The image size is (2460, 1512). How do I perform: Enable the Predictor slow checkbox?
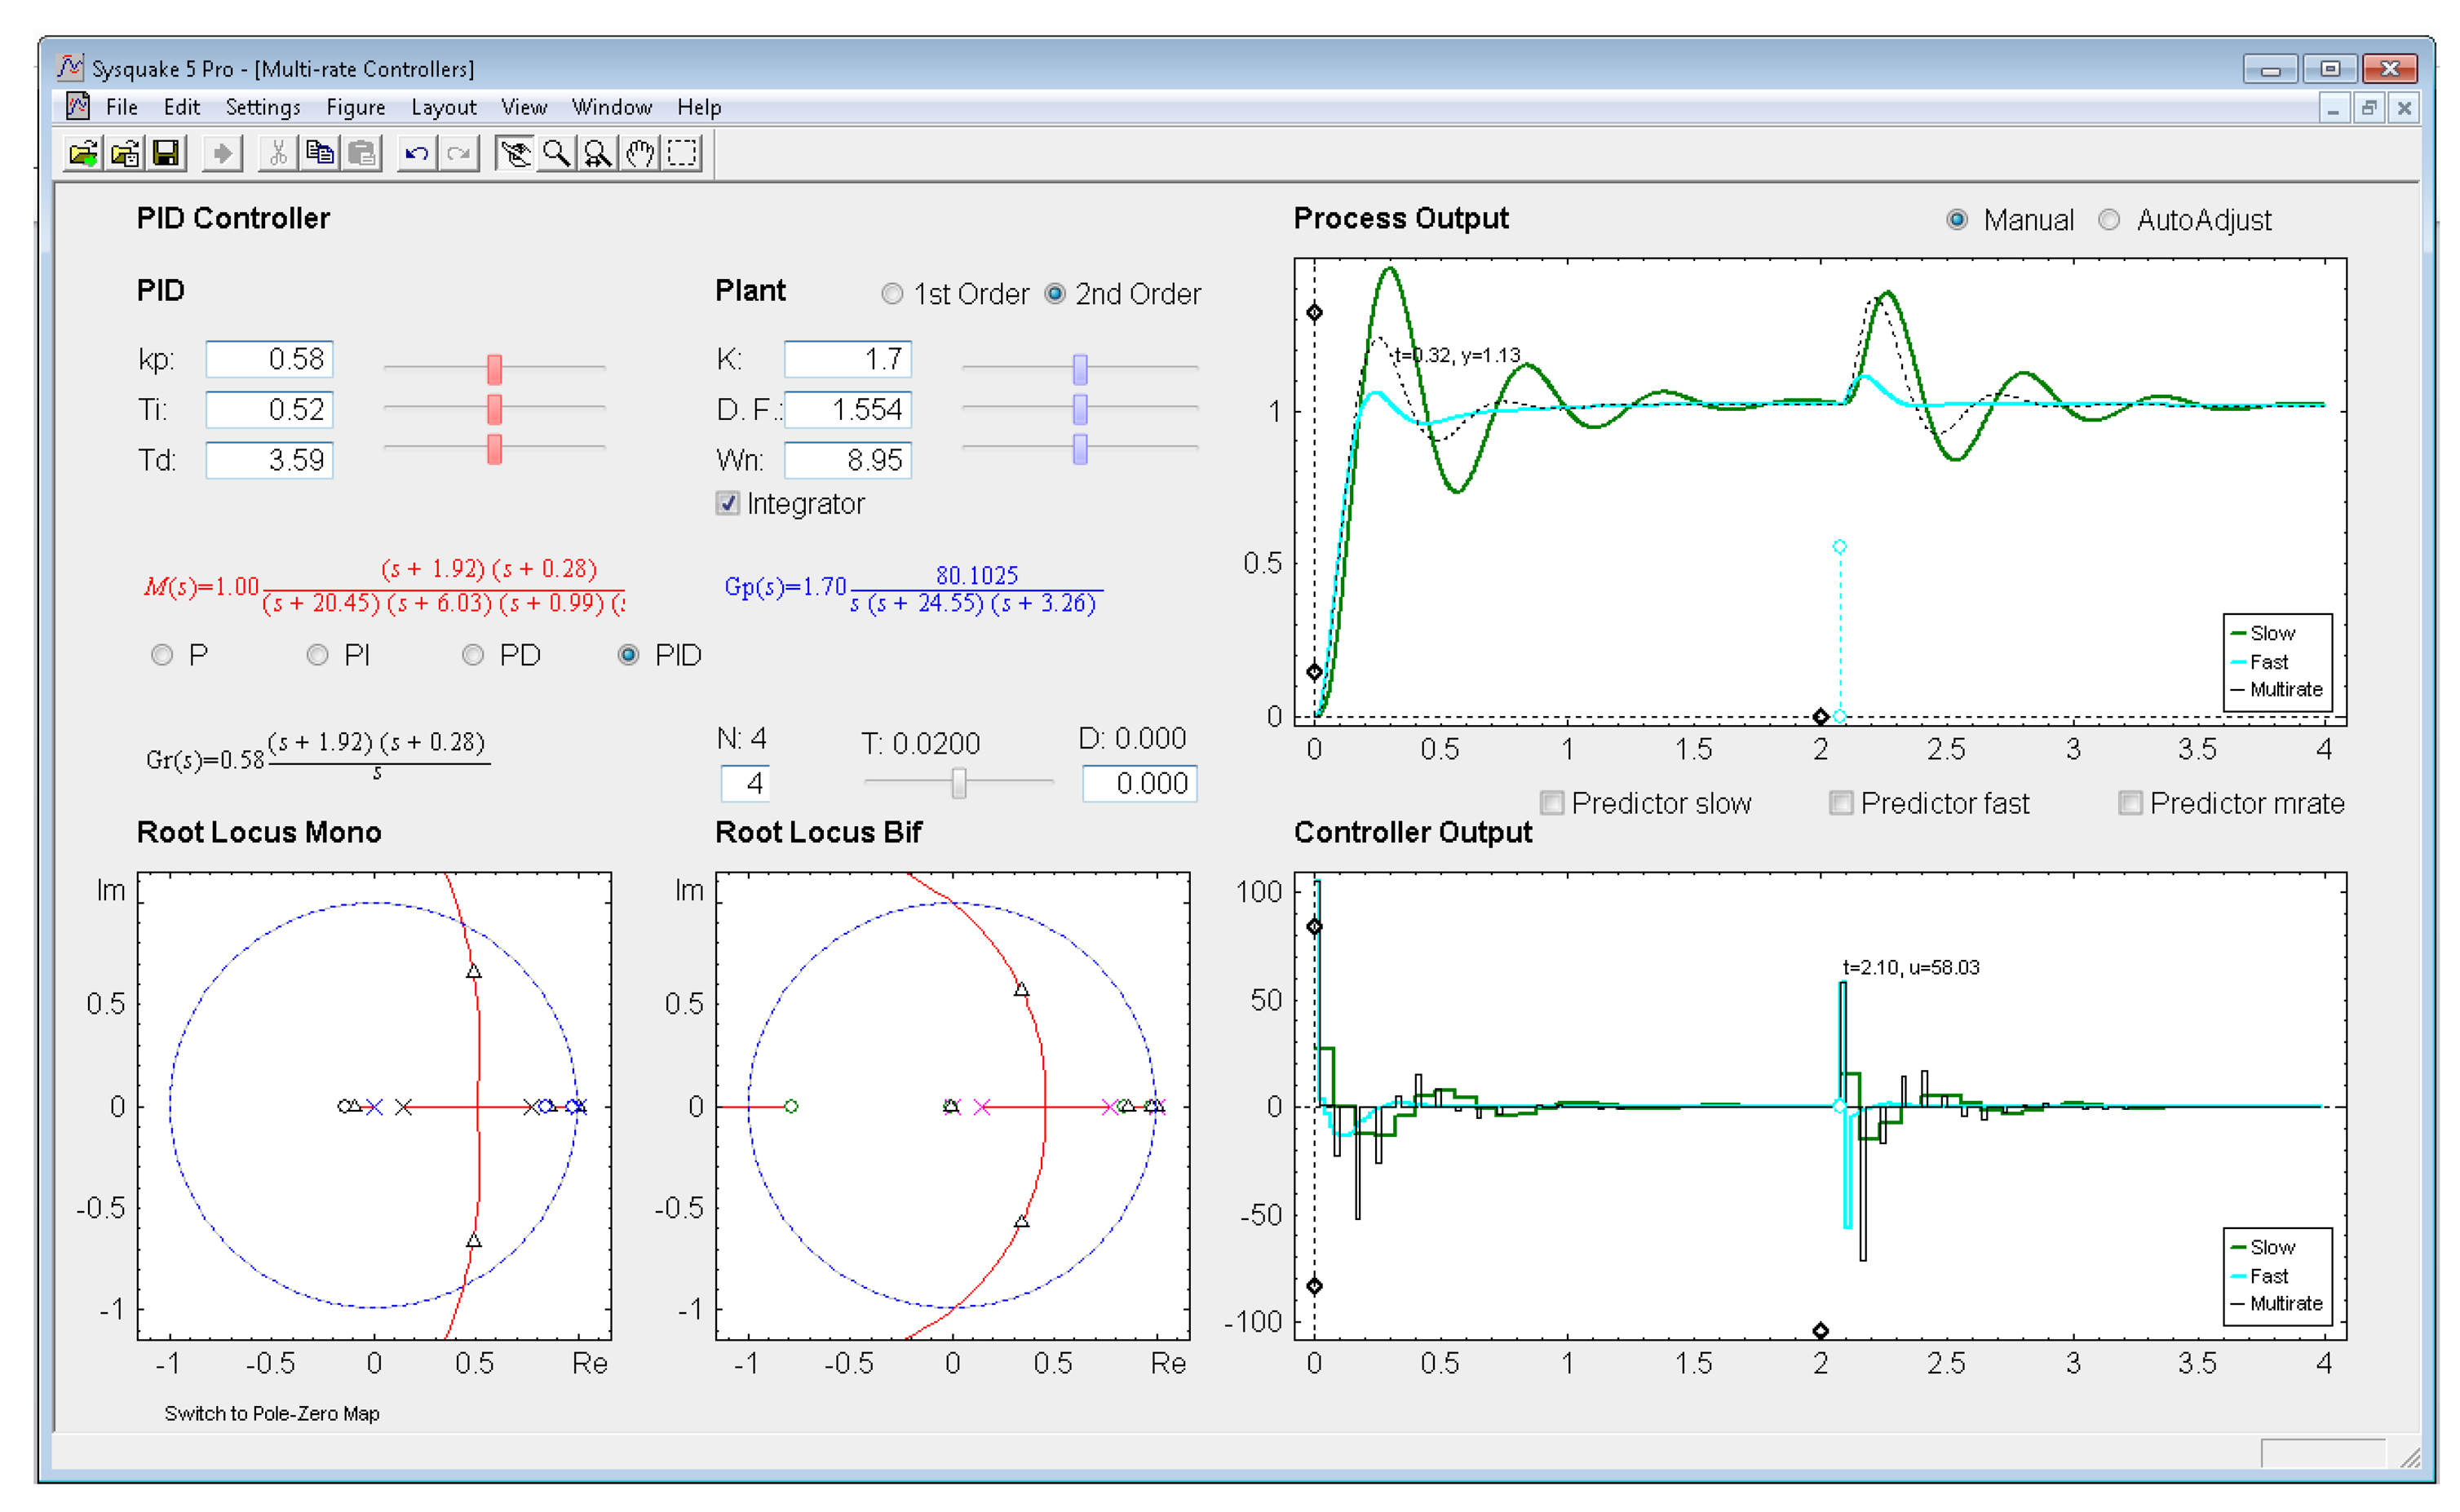click(x=1552, y=803)
